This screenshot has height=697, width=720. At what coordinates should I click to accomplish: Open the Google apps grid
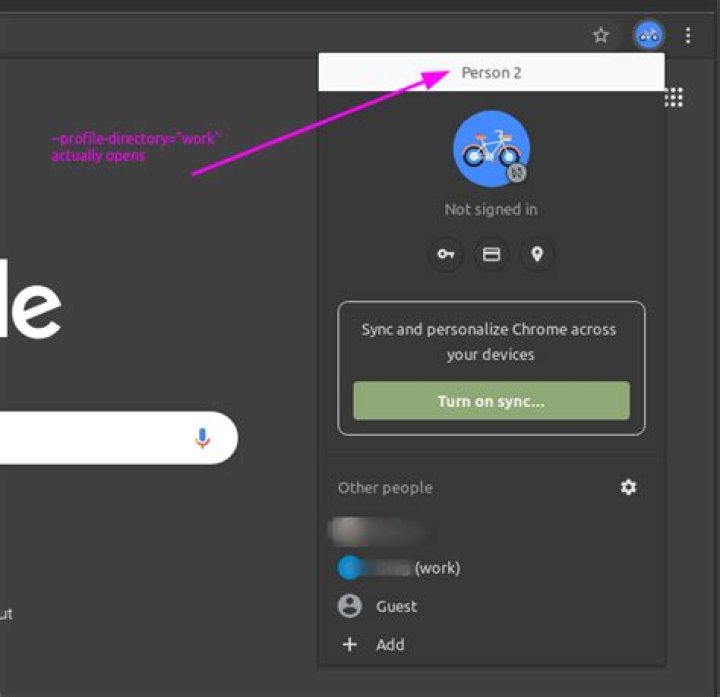click(x=674, y=97)
